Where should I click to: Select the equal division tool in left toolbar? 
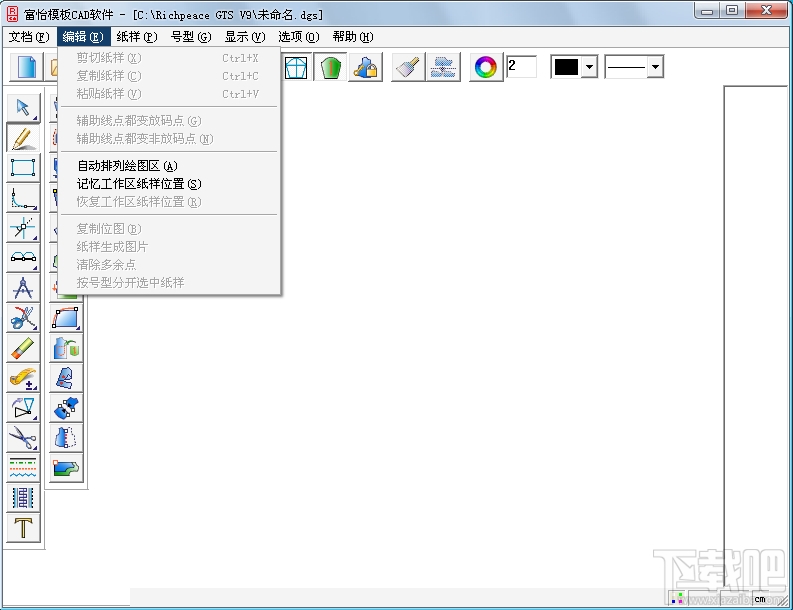click(23, 258)
